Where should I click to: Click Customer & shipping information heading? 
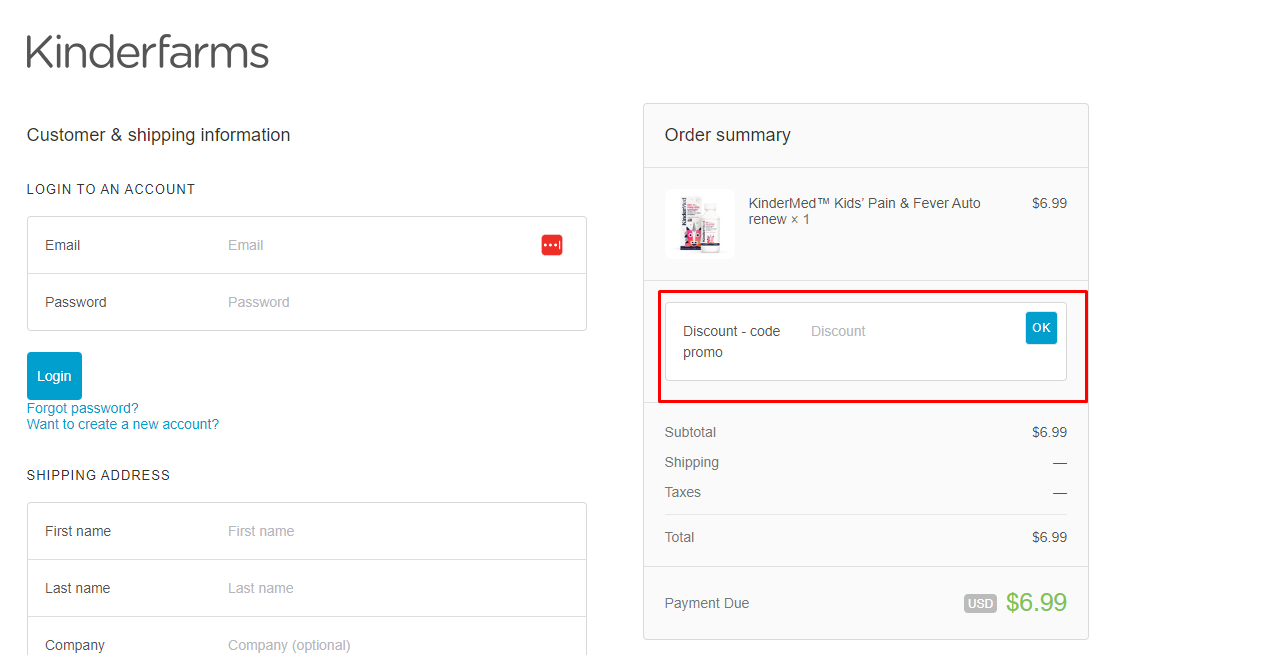pyautogui.click(x=159, y=135)
